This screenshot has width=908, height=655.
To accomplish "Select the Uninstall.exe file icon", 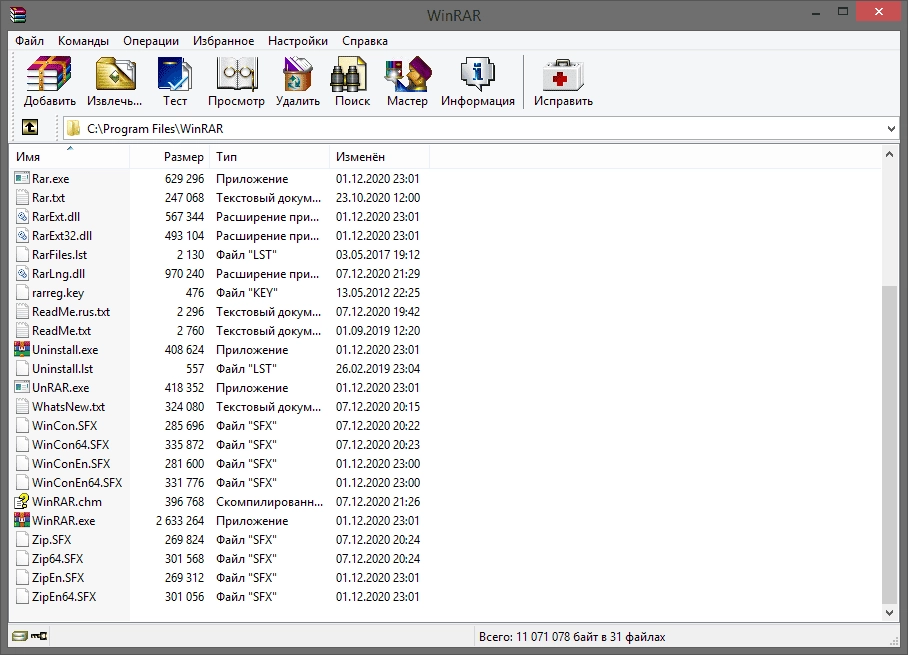I will 22,349.
